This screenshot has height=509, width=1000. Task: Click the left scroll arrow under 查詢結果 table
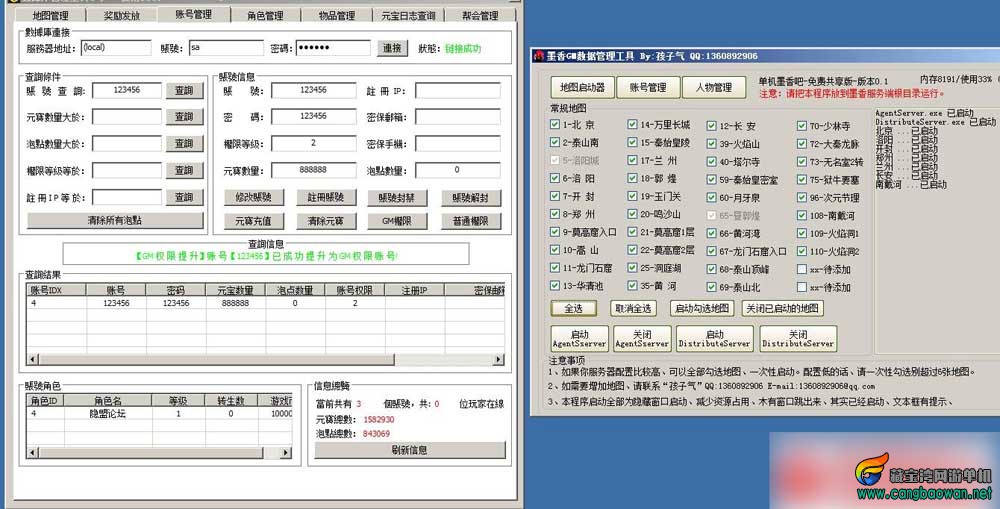click(x=33, y=360)
